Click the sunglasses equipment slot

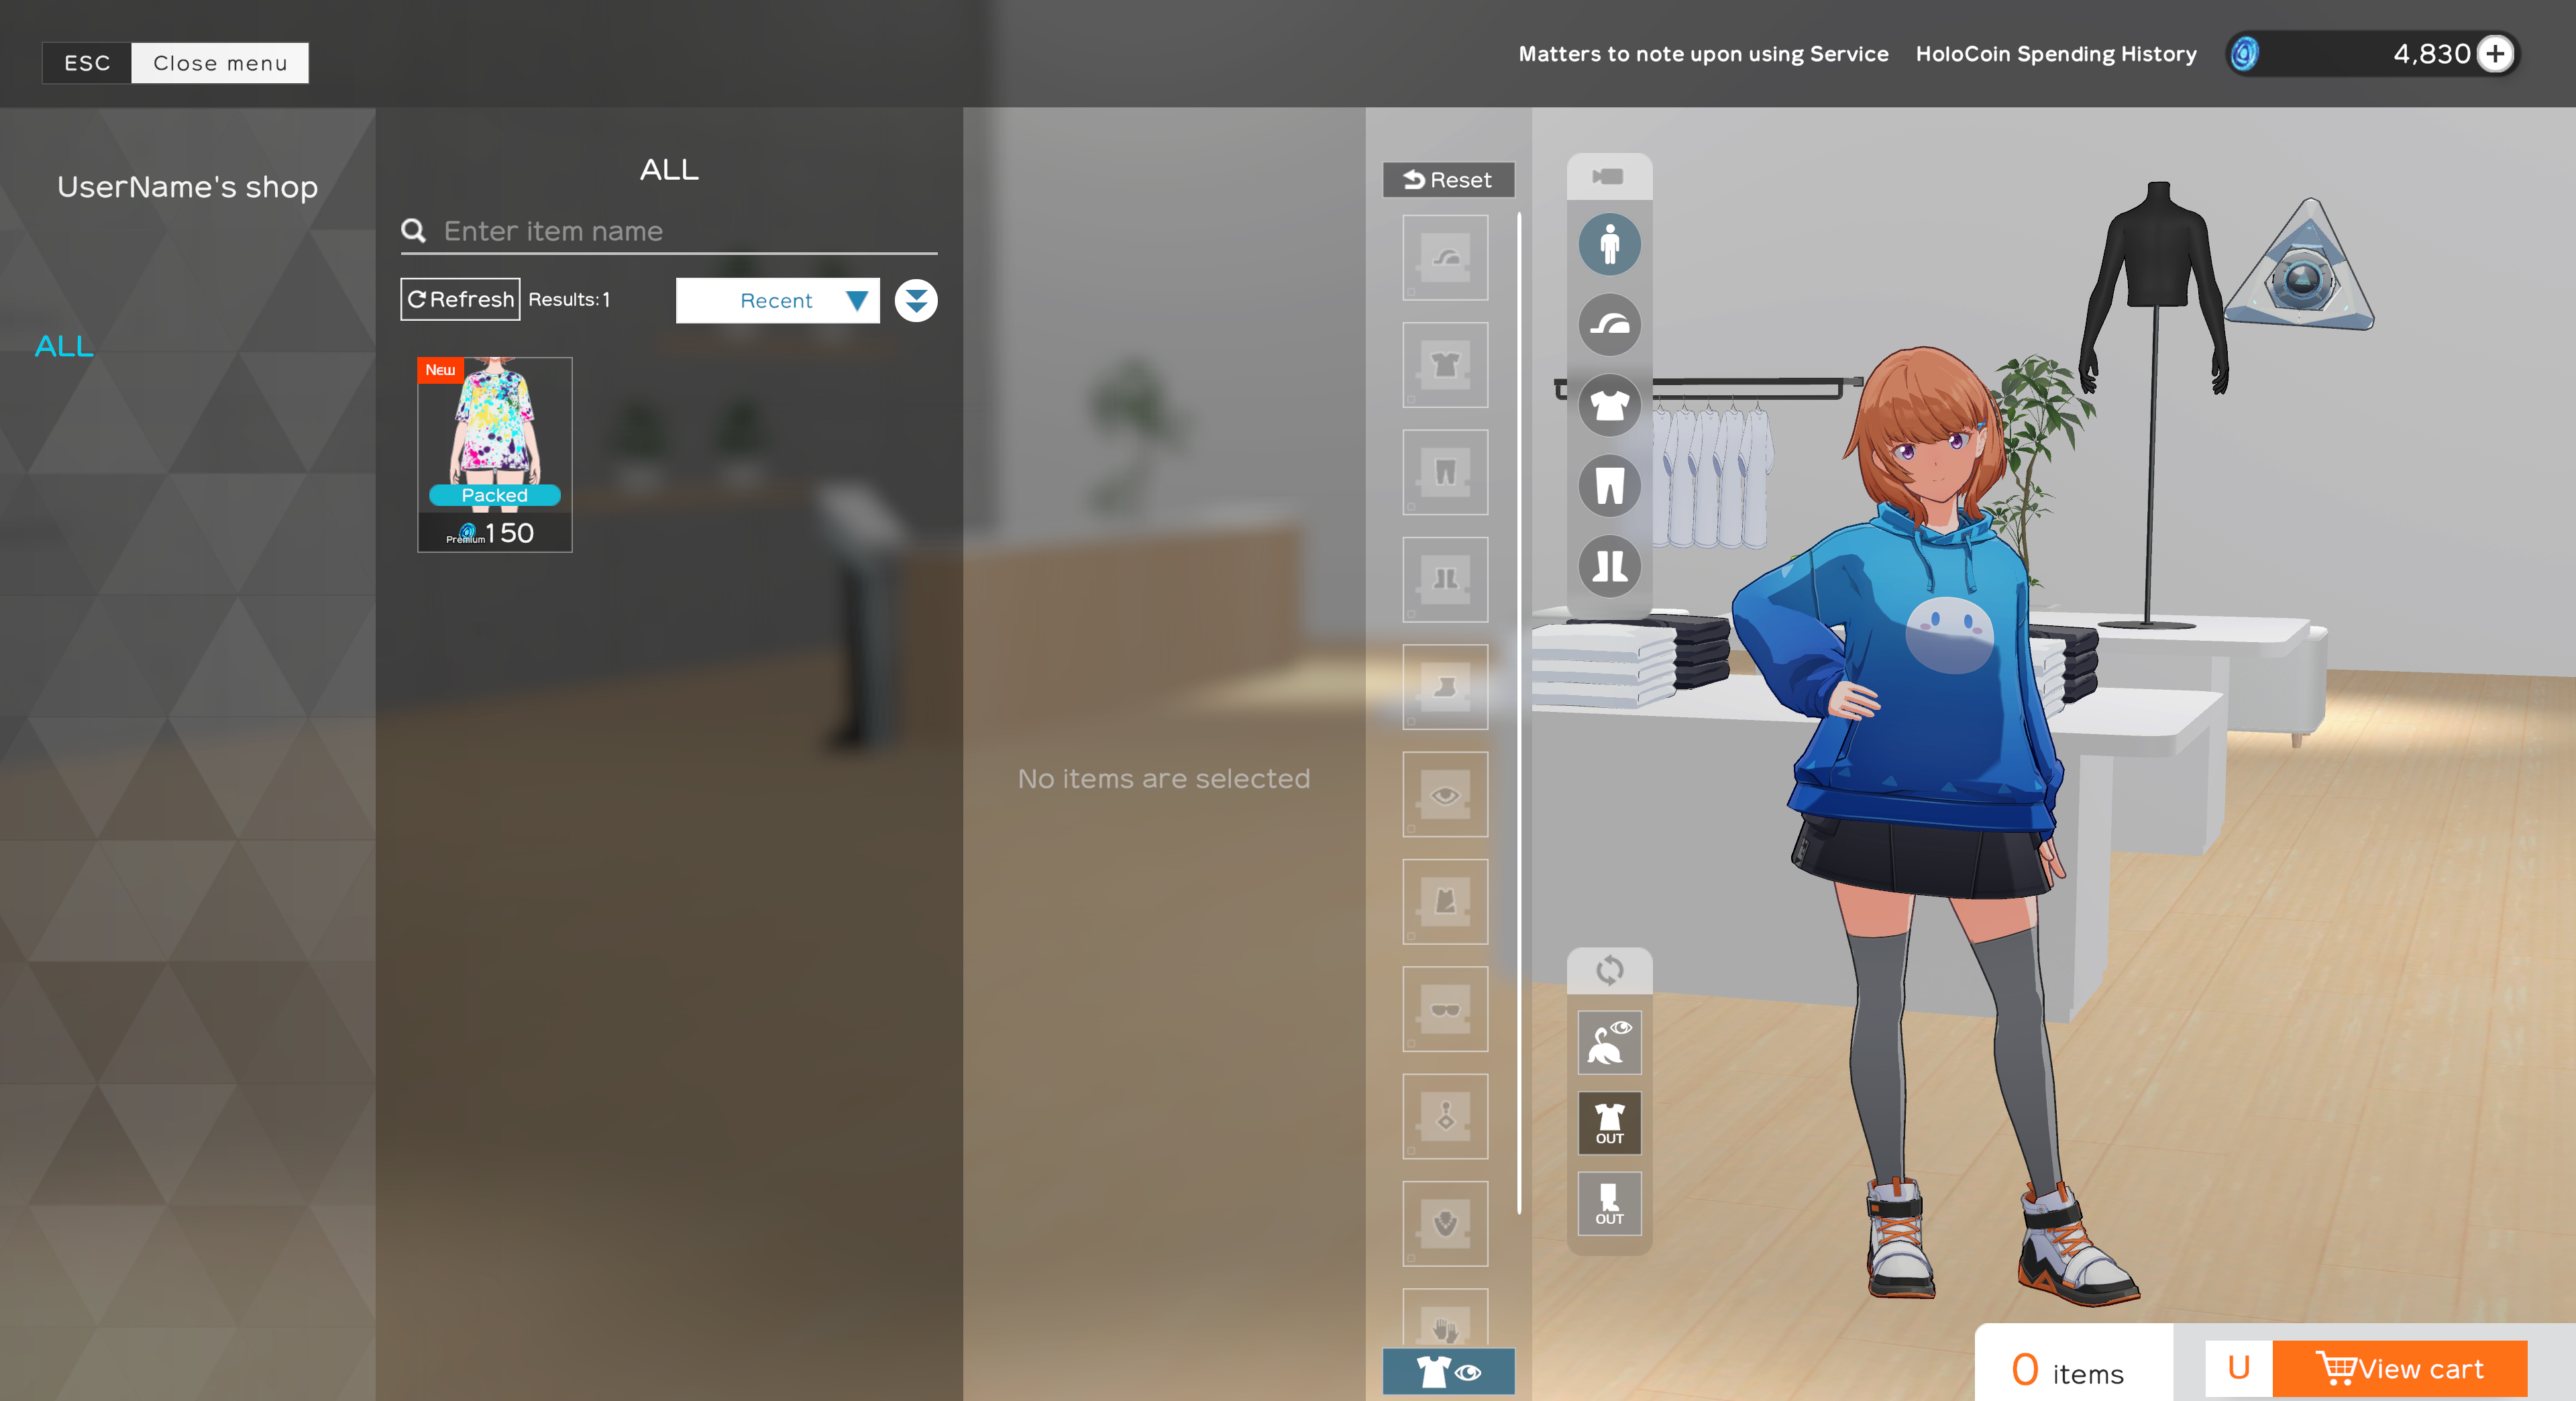pos(1445,1009)
